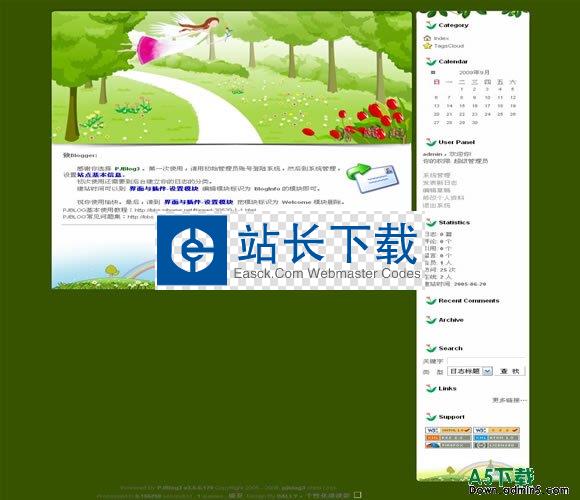Click the small square icon in the footer
Screen dimensions: 580x500
coord(357,494)
